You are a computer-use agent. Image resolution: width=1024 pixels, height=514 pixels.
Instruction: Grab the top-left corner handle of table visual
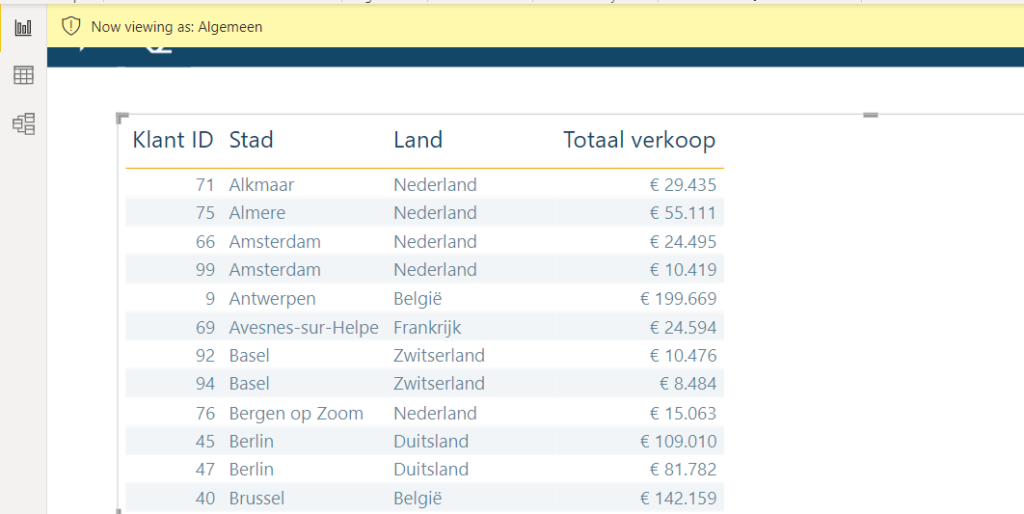coord(122,118)
